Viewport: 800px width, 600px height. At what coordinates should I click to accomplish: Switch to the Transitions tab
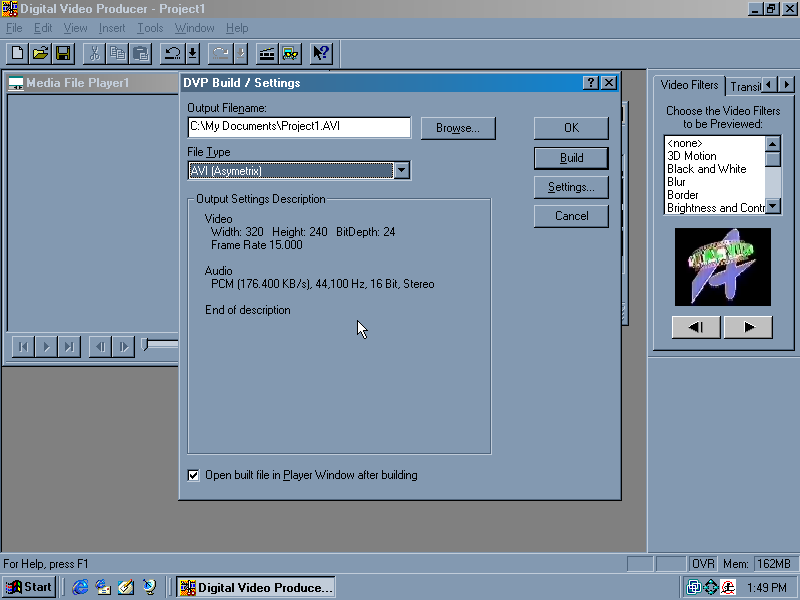pos(745,87)
